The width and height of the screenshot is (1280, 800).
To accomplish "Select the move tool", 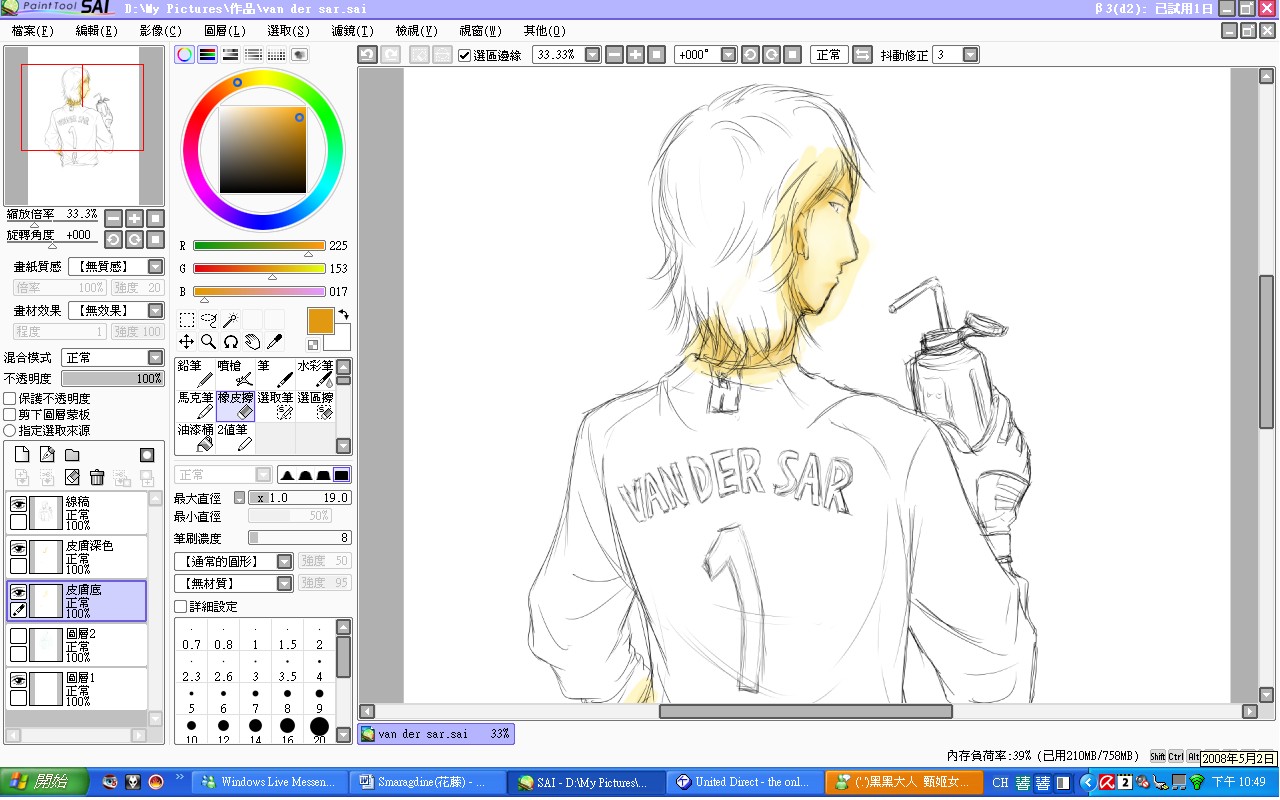I will point(187,342).
